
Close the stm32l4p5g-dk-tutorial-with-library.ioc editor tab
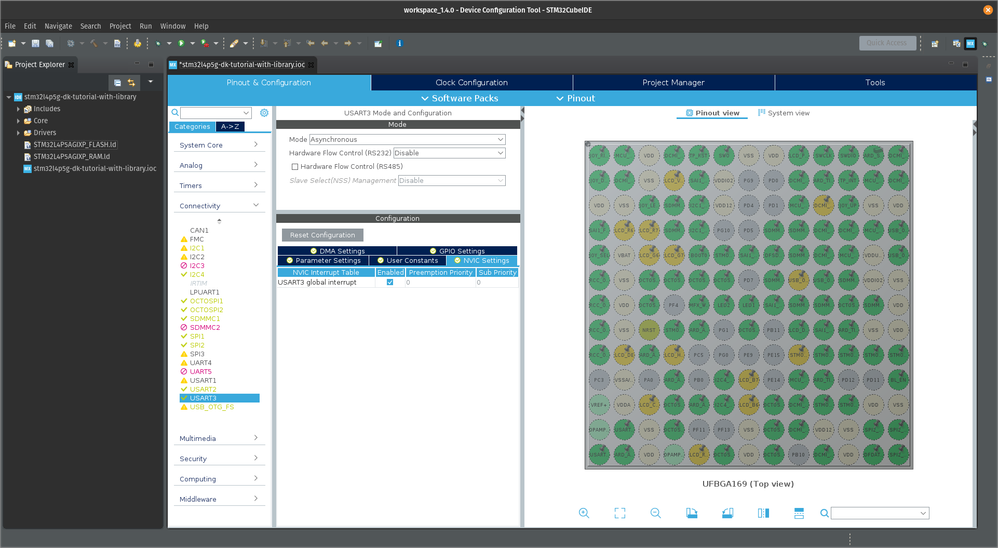click(x=312, y=64)
